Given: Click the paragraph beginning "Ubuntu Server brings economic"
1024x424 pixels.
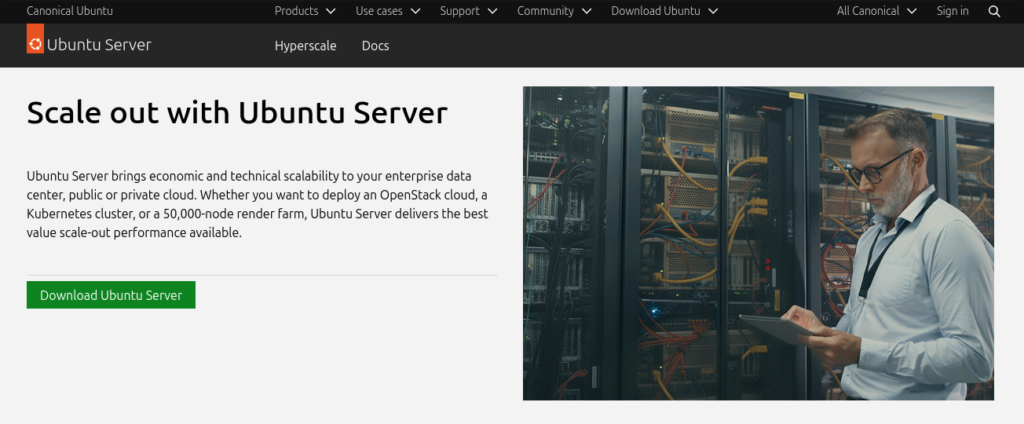Looking at the screenshot, I should (257, 204).
